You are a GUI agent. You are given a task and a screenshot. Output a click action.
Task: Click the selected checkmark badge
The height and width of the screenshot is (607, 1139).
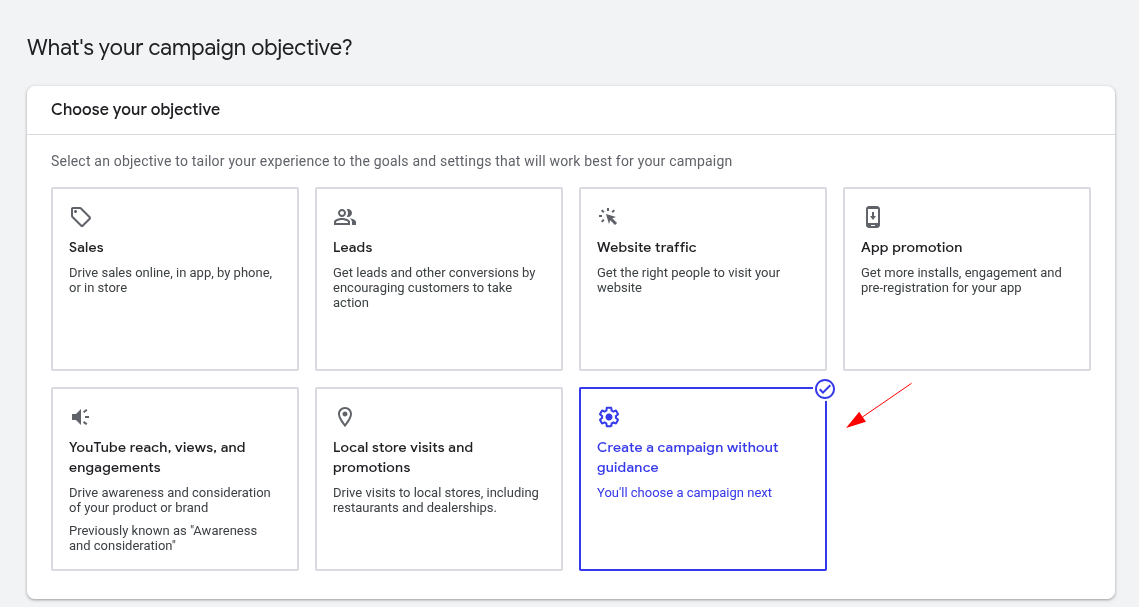[824, 389]
